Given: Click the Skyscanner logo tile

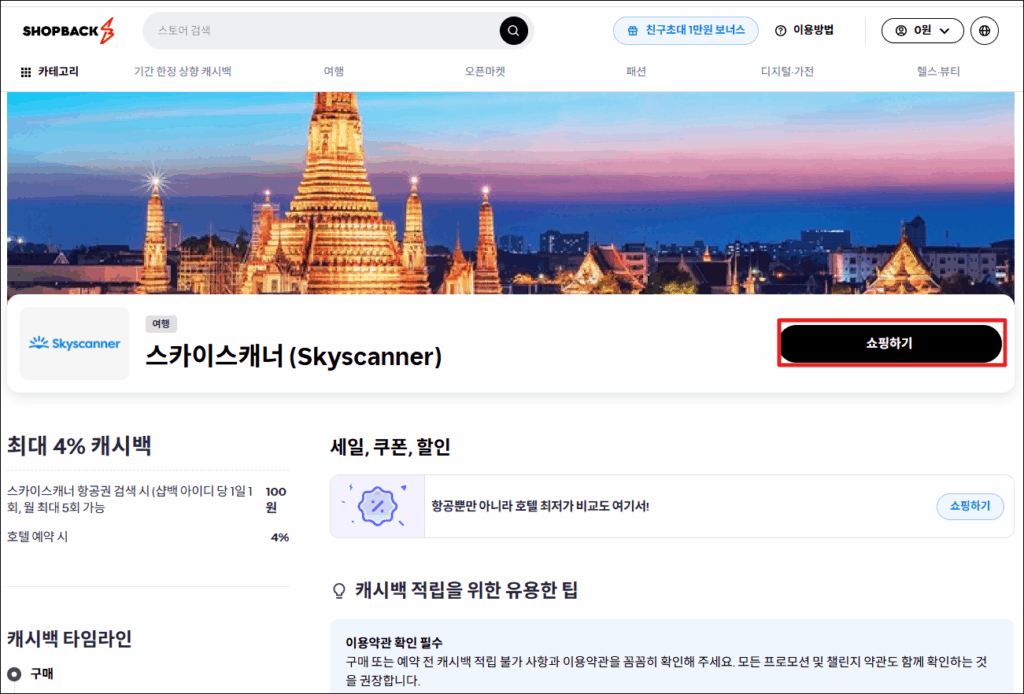Looking at the screenshot, I should coord(74,343).
